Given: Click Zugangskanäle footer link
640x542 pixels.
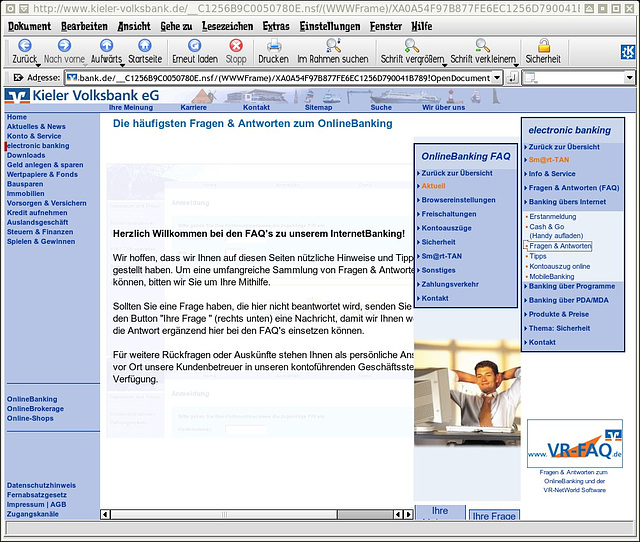Looking at the screenshot, I should [x=33, y=514].
